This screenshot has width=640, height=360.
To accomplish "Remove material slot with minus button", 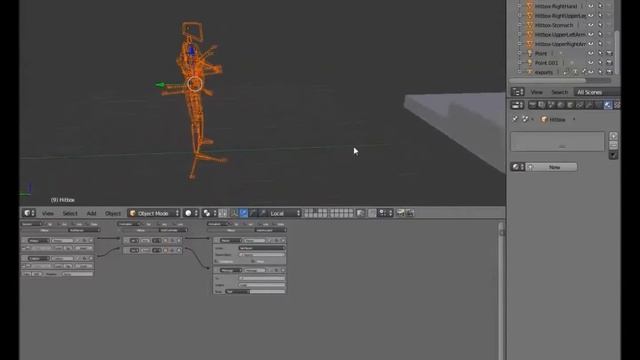I will [613, 145].
